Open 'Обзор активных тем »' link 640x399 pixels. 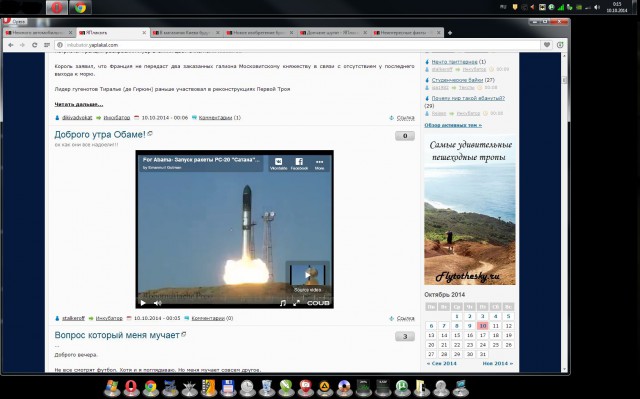click(x=453, y=125)
